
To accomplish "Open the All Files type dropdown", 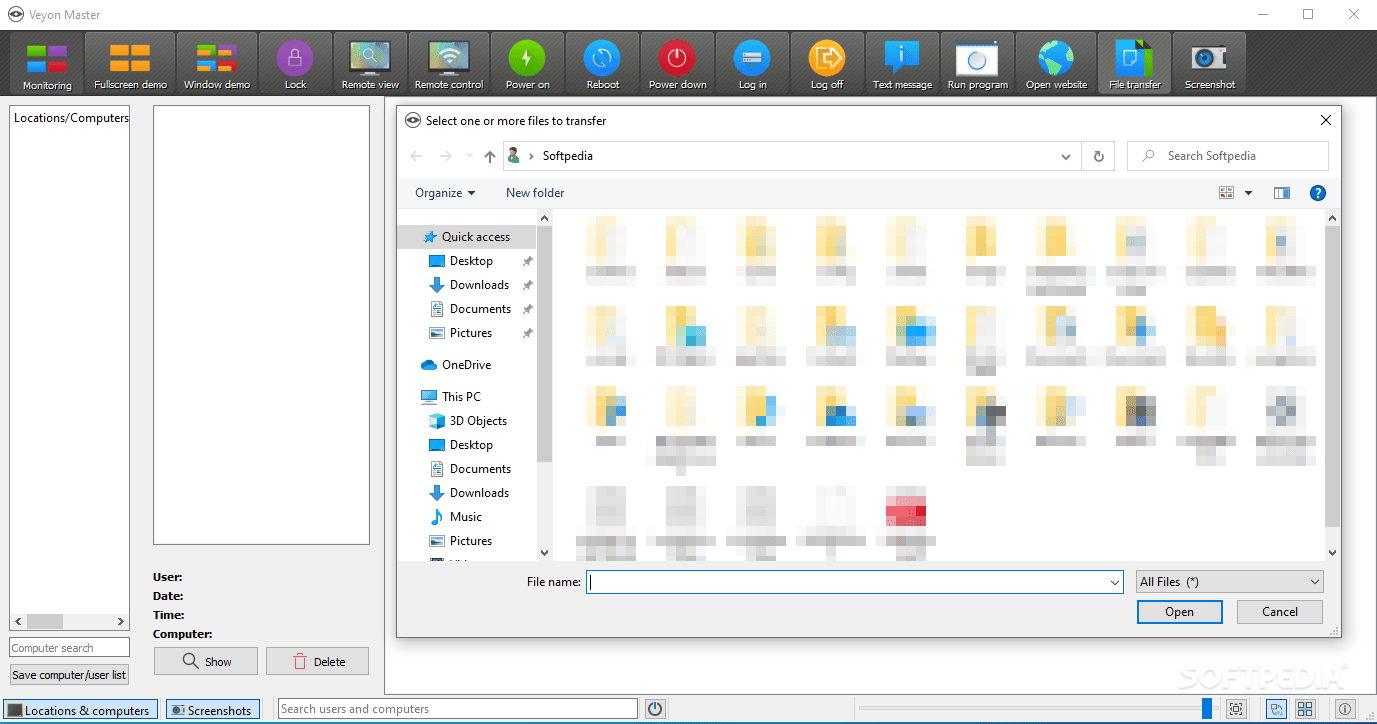I will (1228, 581).
